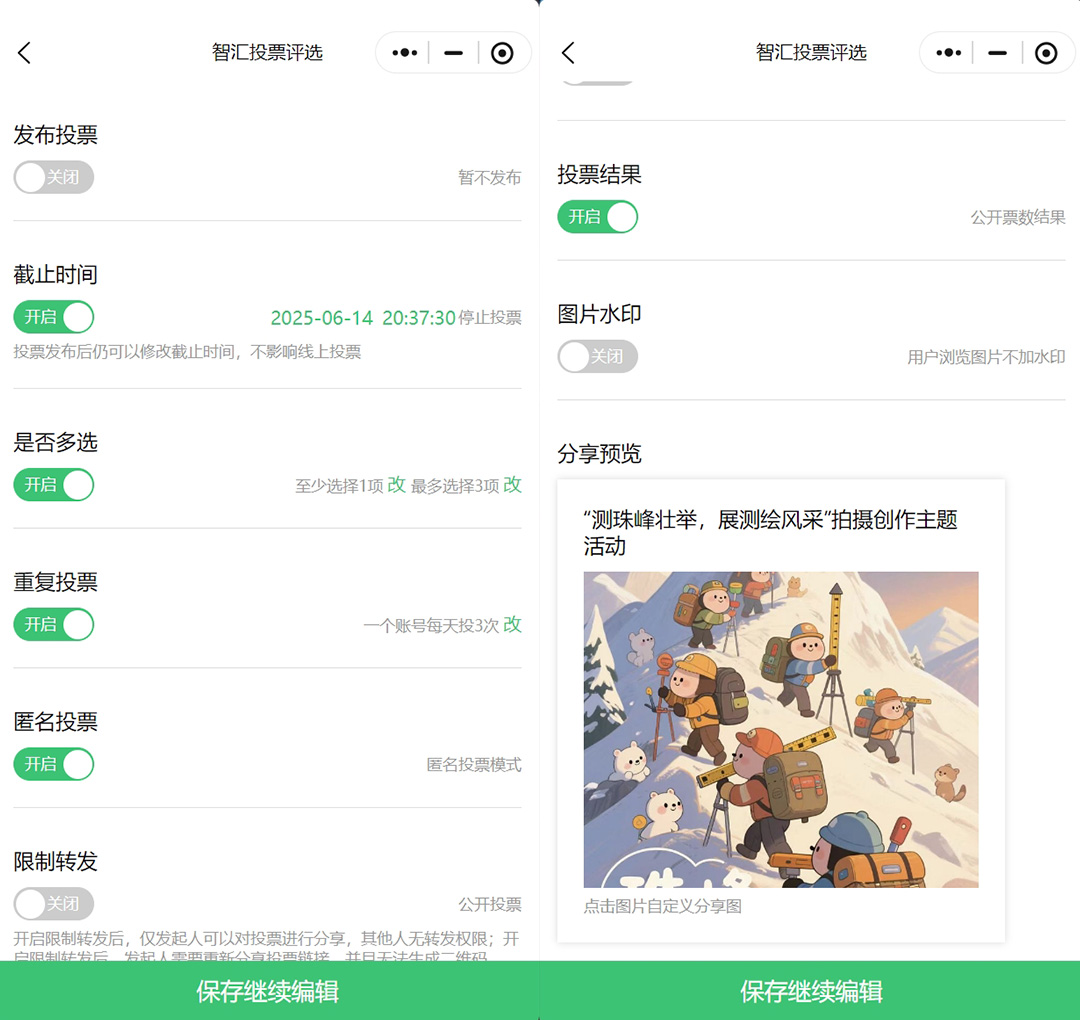Disable the 是否多选 switch
The width and height of the screenshot is (1080, 1020).
click(x=54, y=484)
